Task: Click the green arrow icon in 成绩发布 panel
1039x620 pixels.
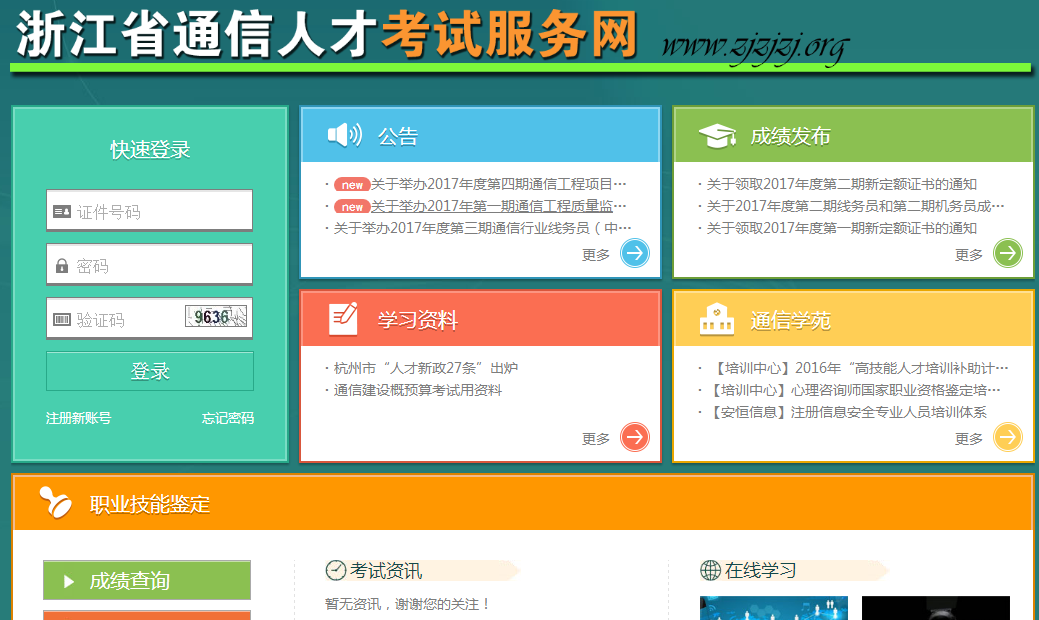Action: (x=1007, y=254)
